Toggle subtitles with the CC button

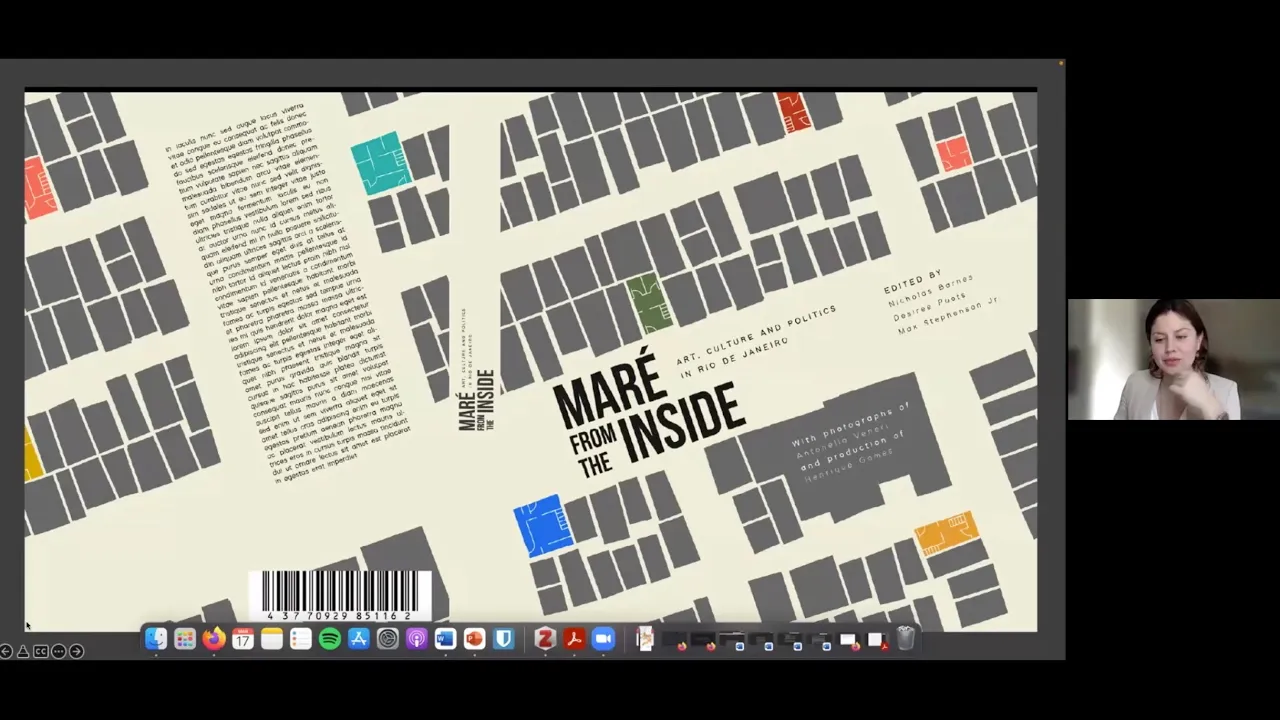pos(41,651)
